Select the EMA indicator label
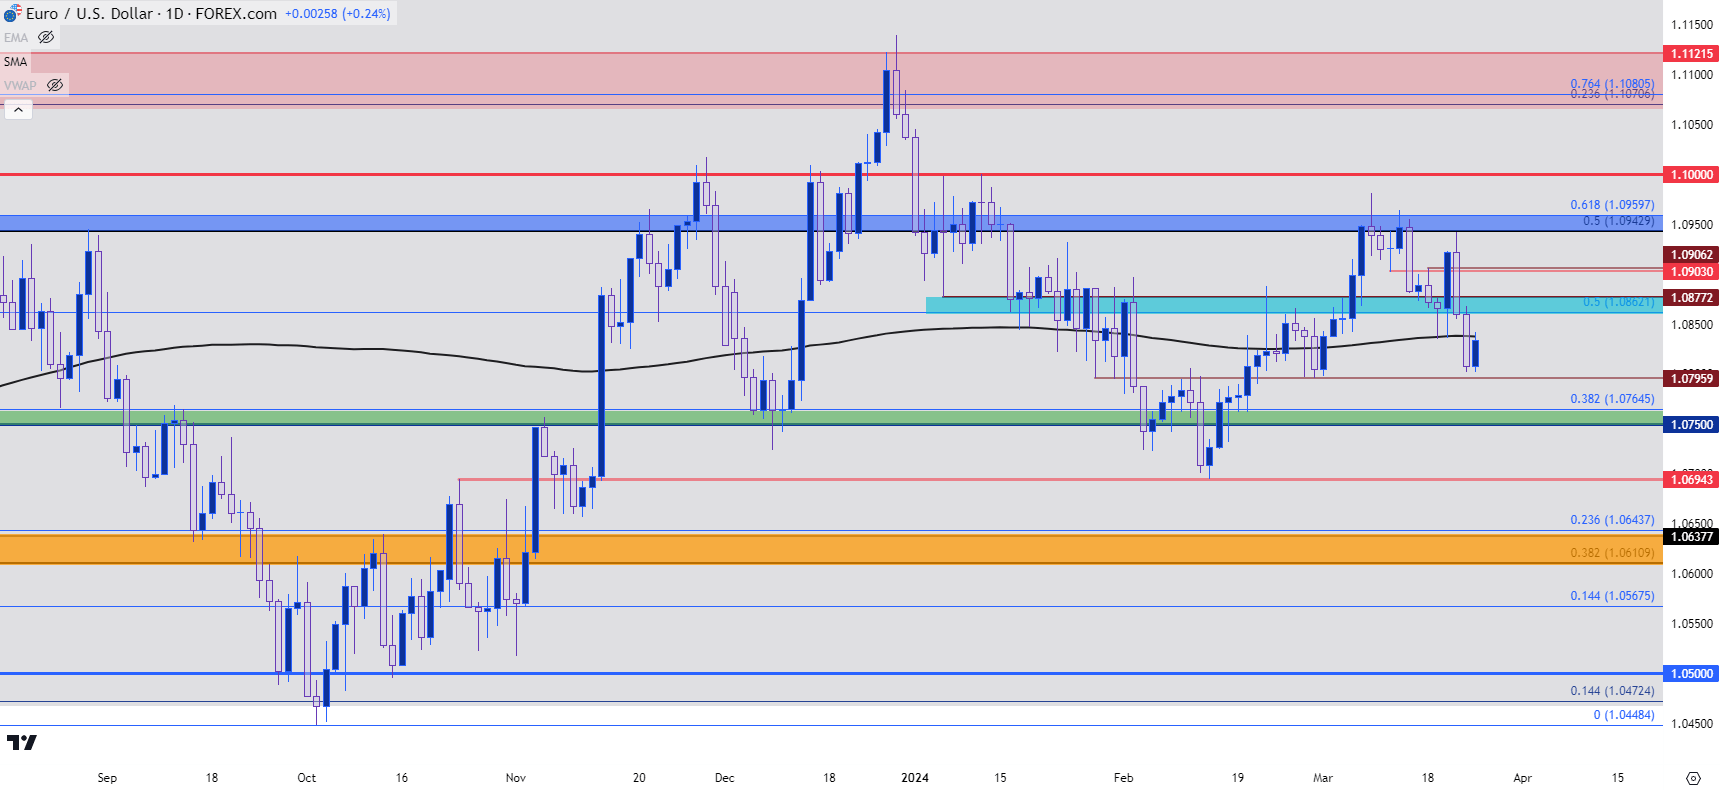Image resolution: width=1720 pixels, height=790 pixels. (x=16, y=38)
